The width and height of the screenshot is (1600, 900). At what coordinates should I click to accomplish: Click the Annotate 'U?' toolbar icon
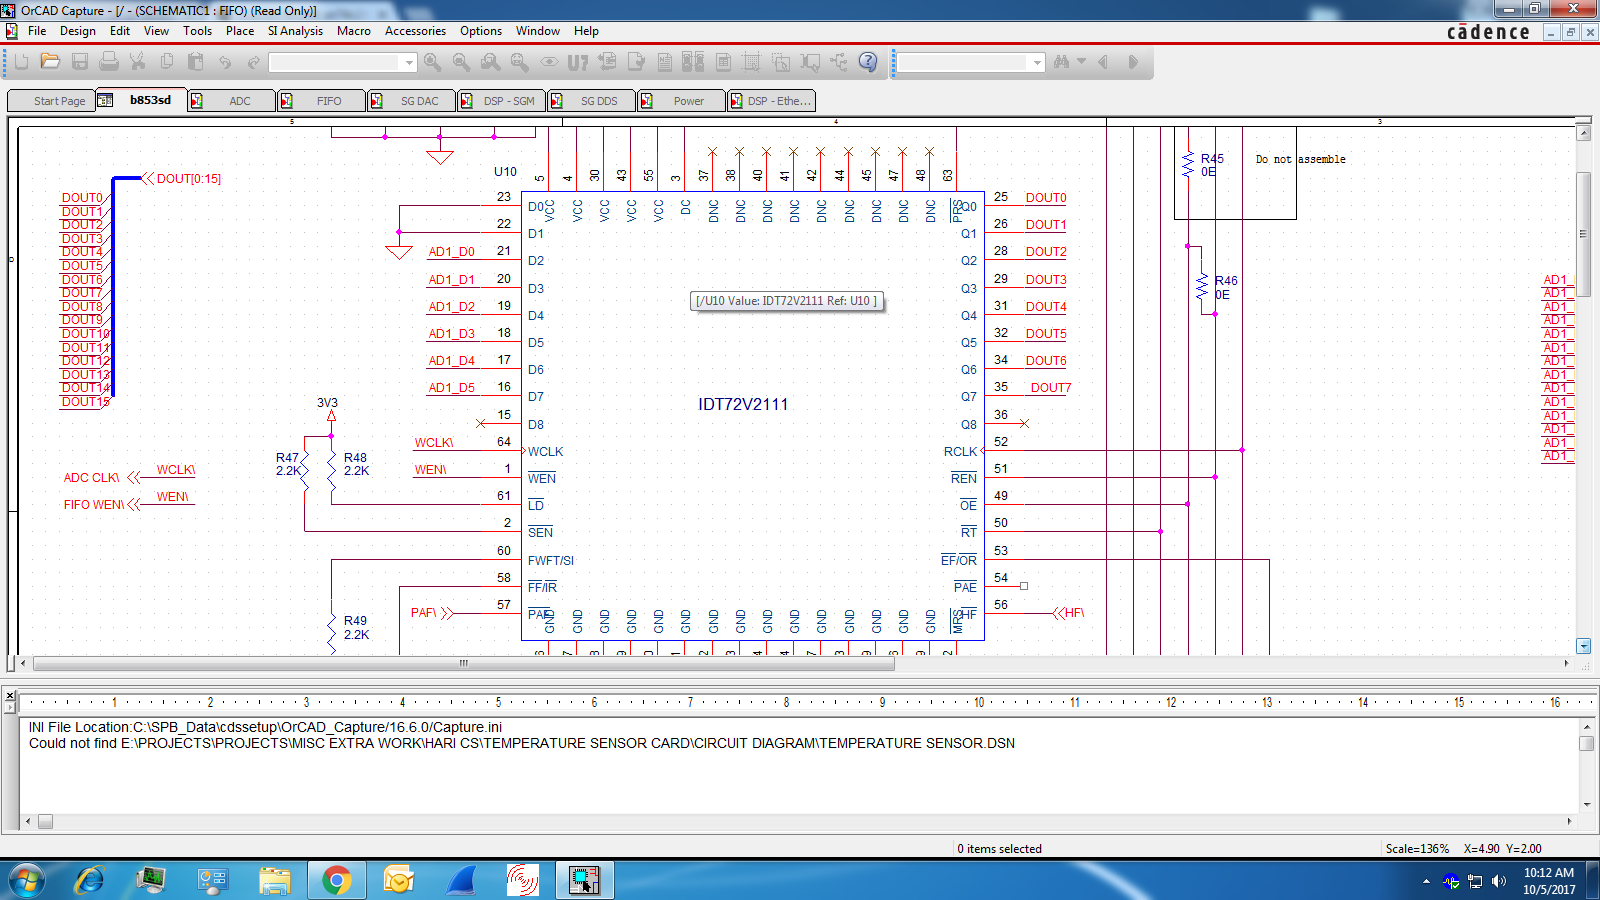pos(578,62)
